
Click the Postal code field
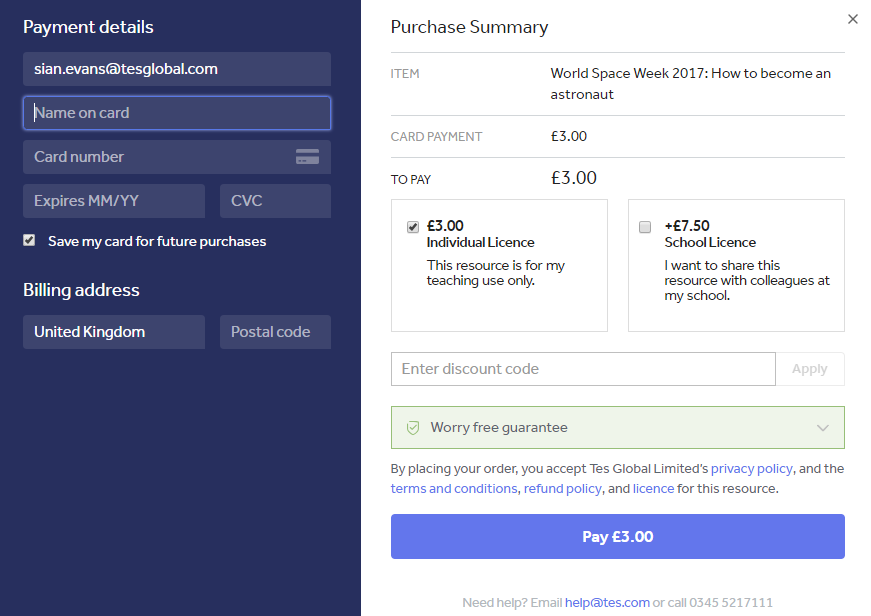point(275,332)
